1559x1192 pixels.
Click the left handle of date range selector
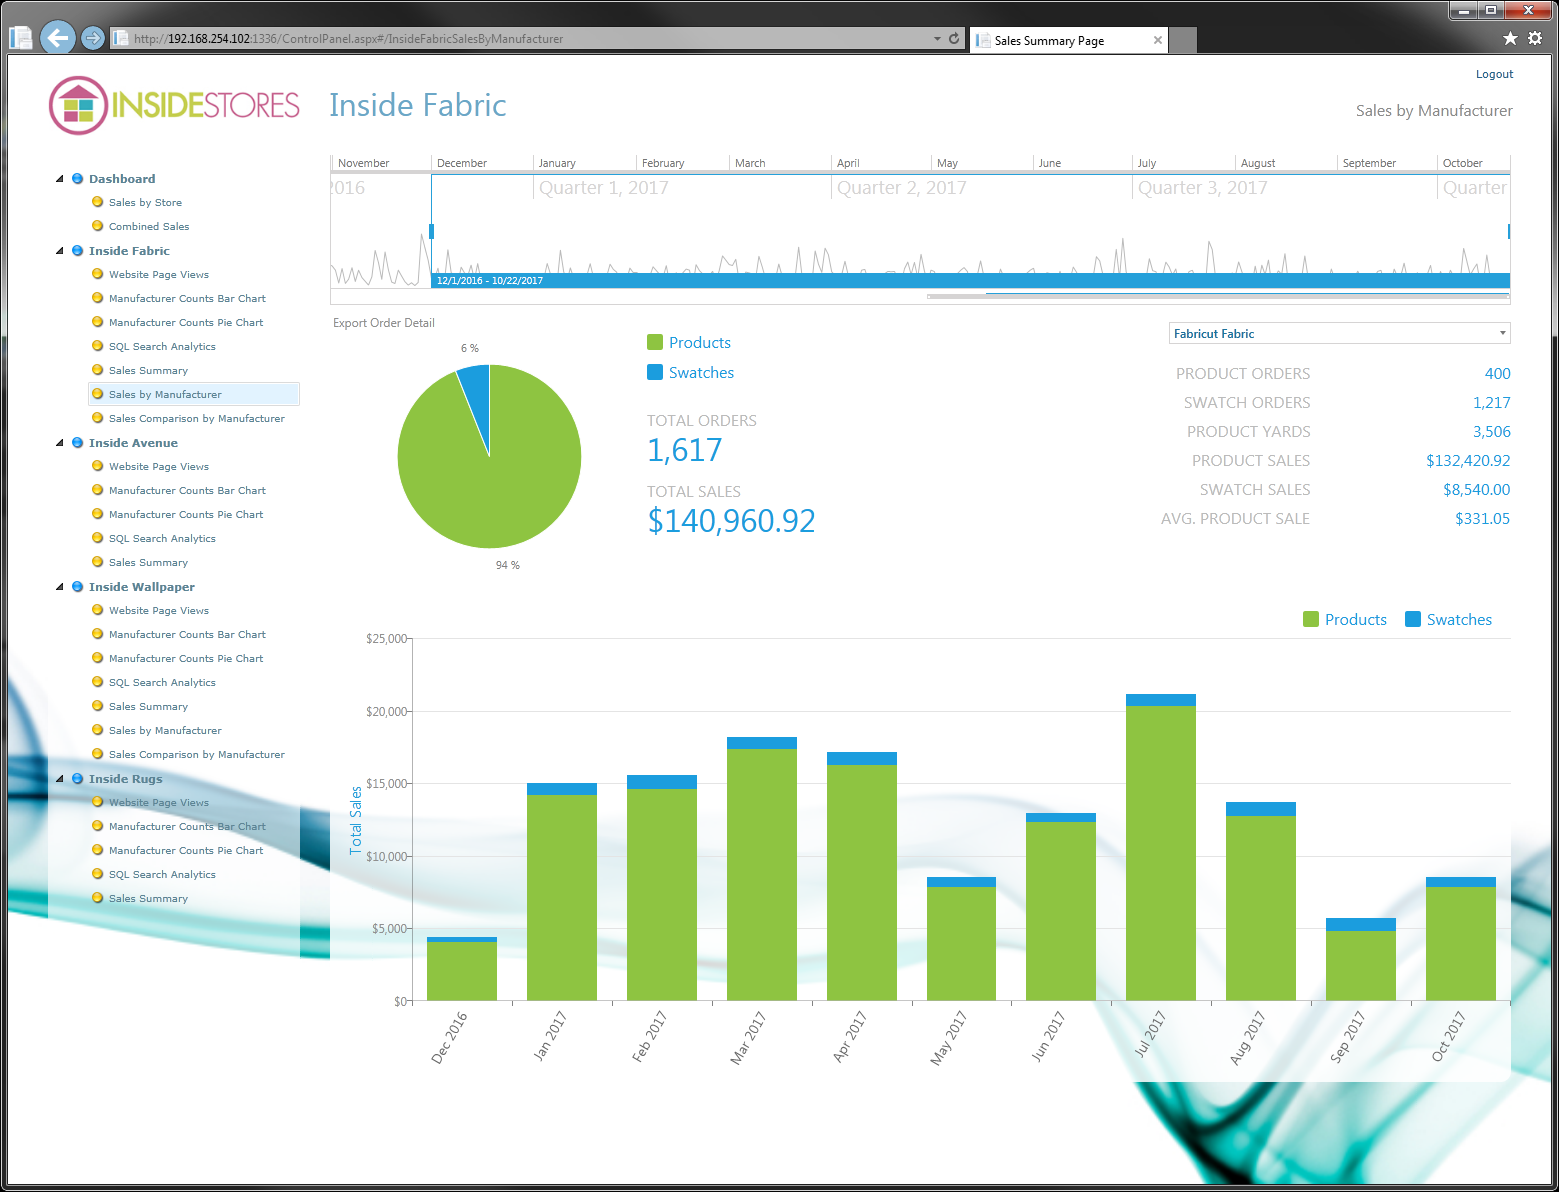point(431,231)
